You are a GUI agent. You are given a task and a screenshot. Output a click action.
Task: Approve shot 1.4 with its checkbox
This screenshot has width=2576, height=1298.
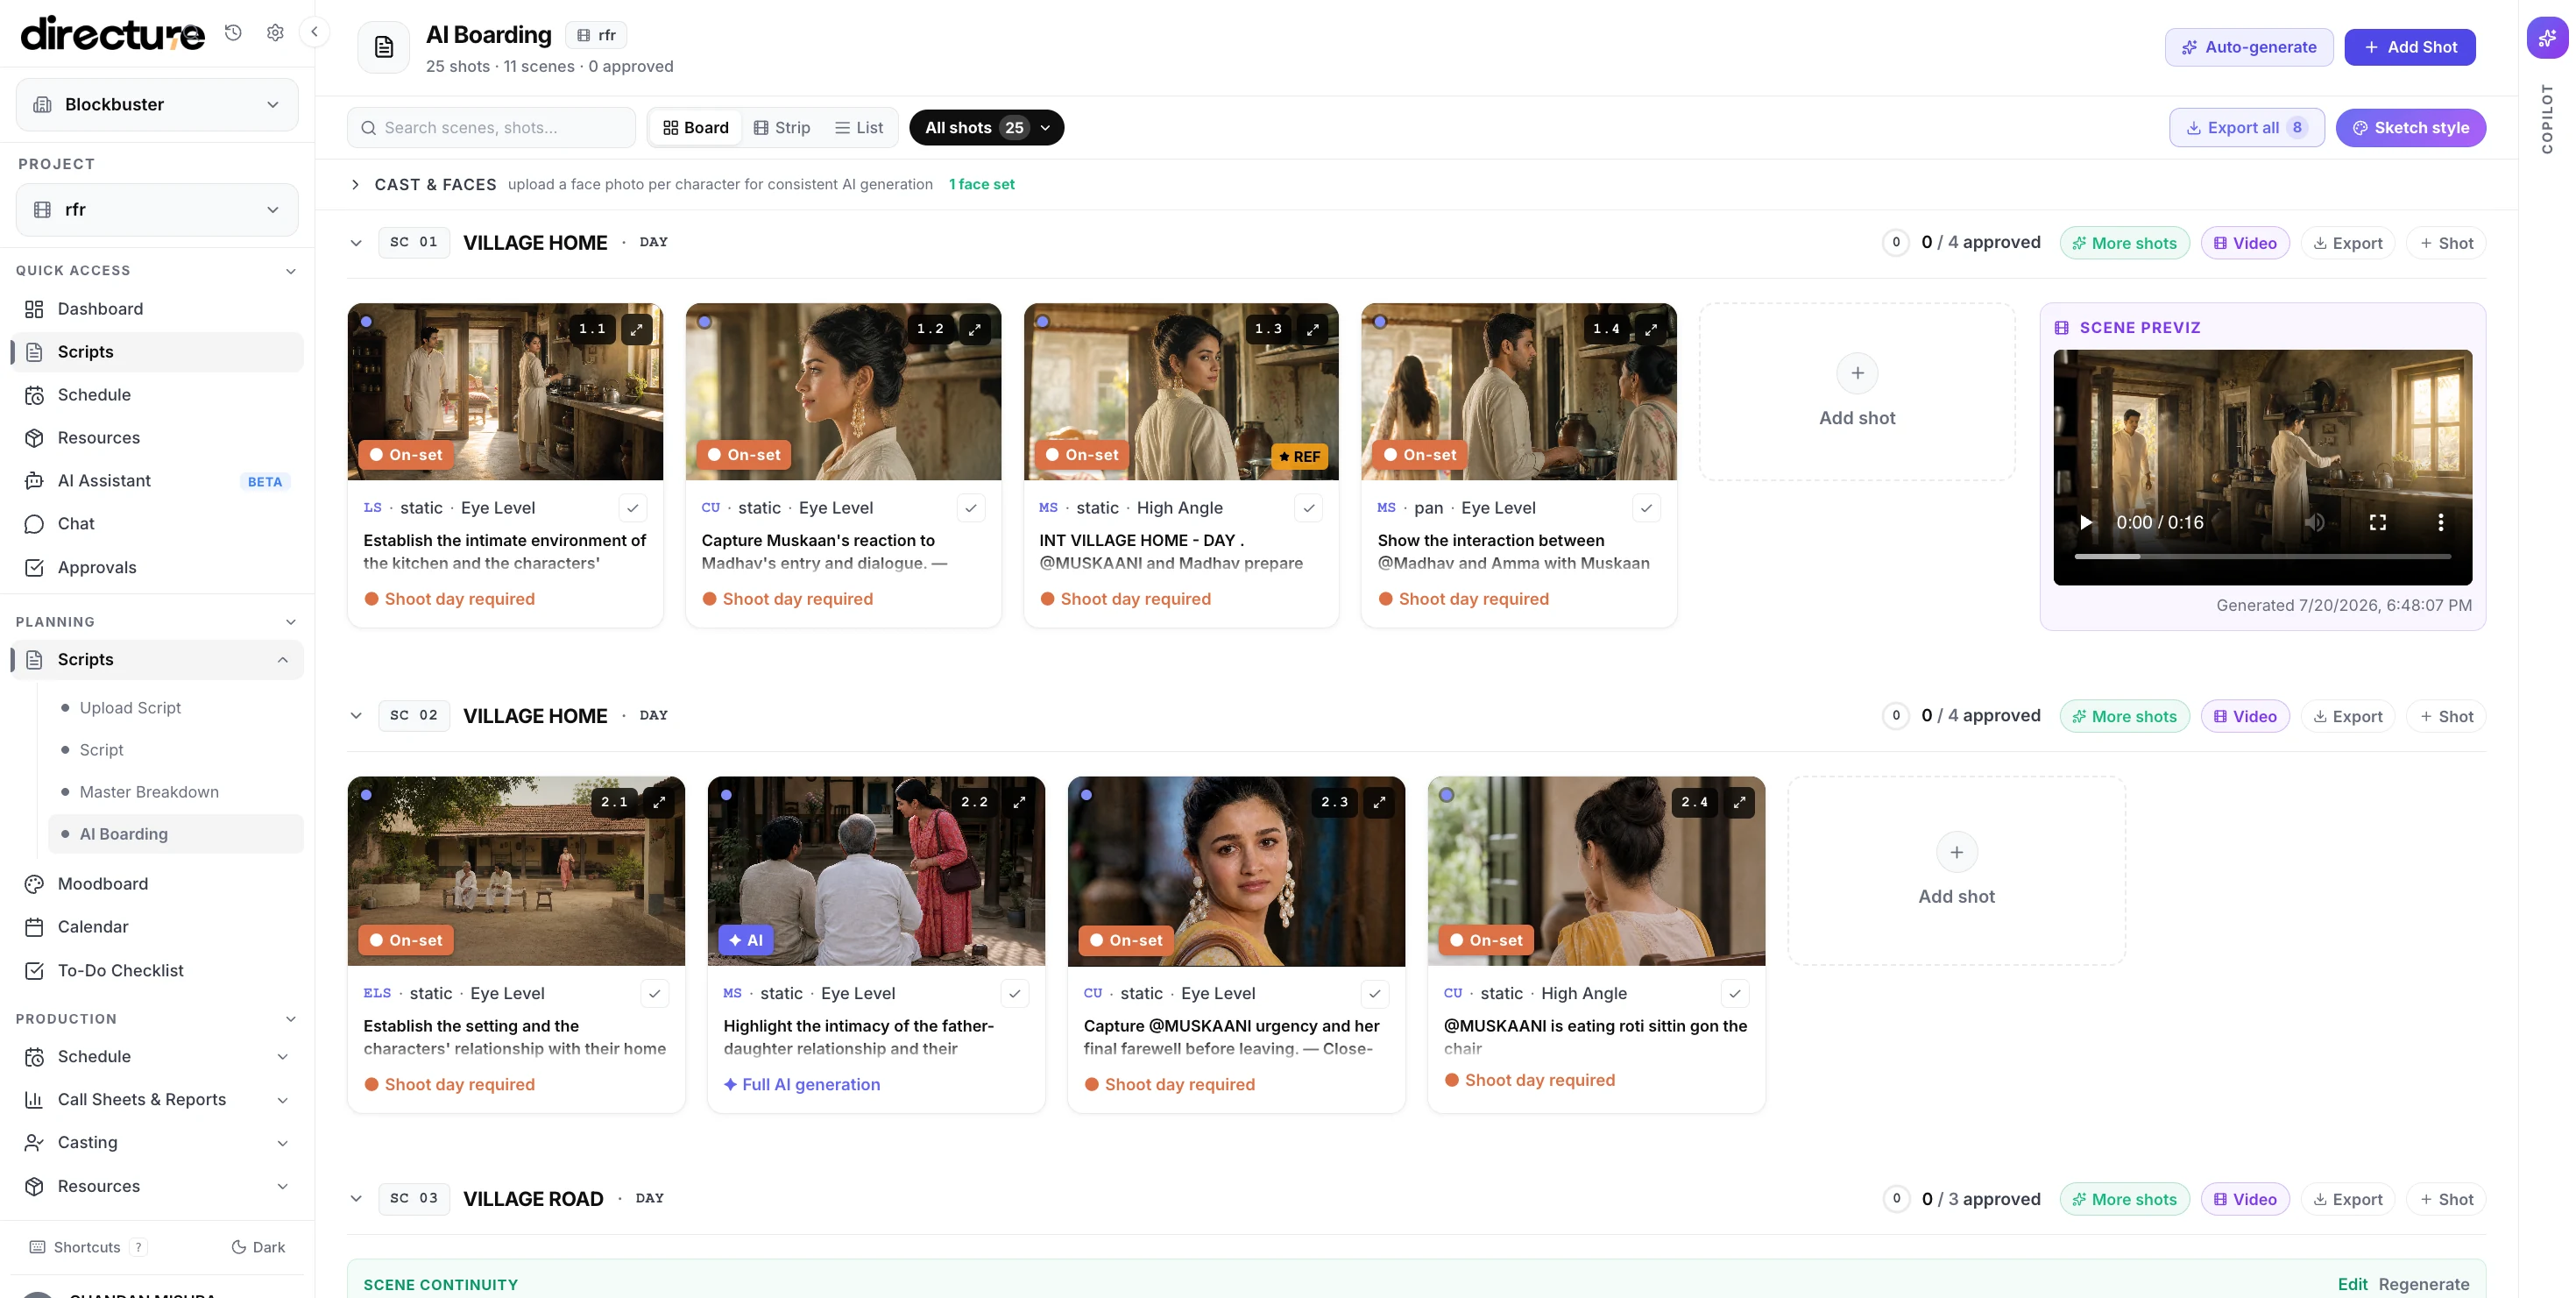pos(1646,508)
